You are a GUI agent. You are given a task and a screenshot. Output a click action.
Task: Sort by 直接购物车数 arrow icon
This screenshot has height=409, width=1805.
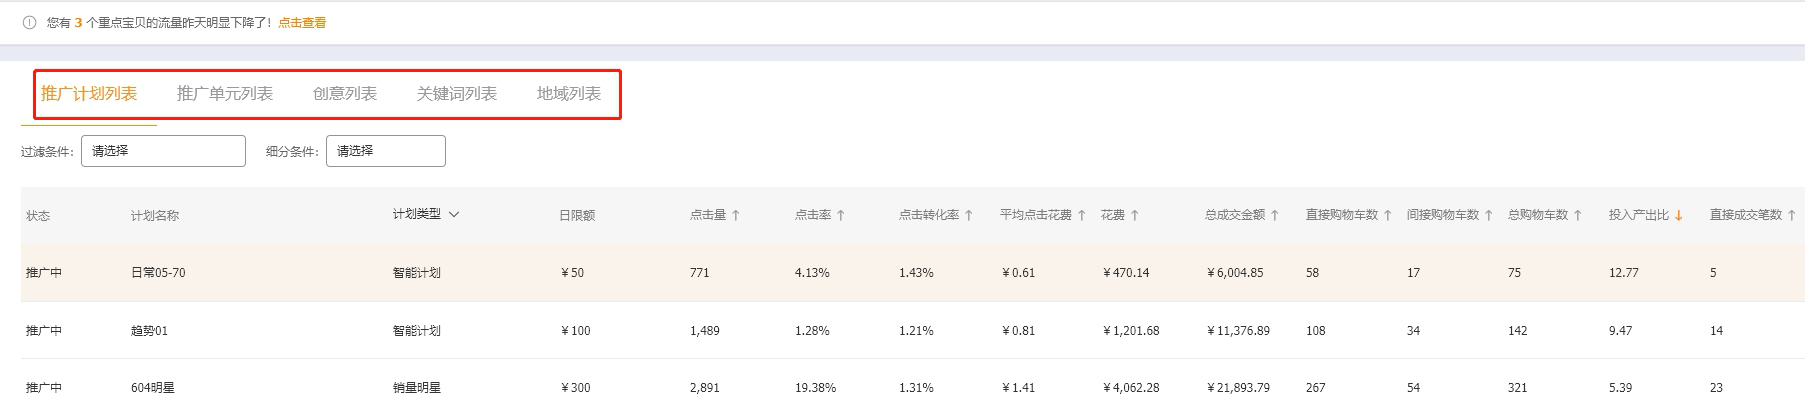pyautogui.click(x=1388, y=215)
